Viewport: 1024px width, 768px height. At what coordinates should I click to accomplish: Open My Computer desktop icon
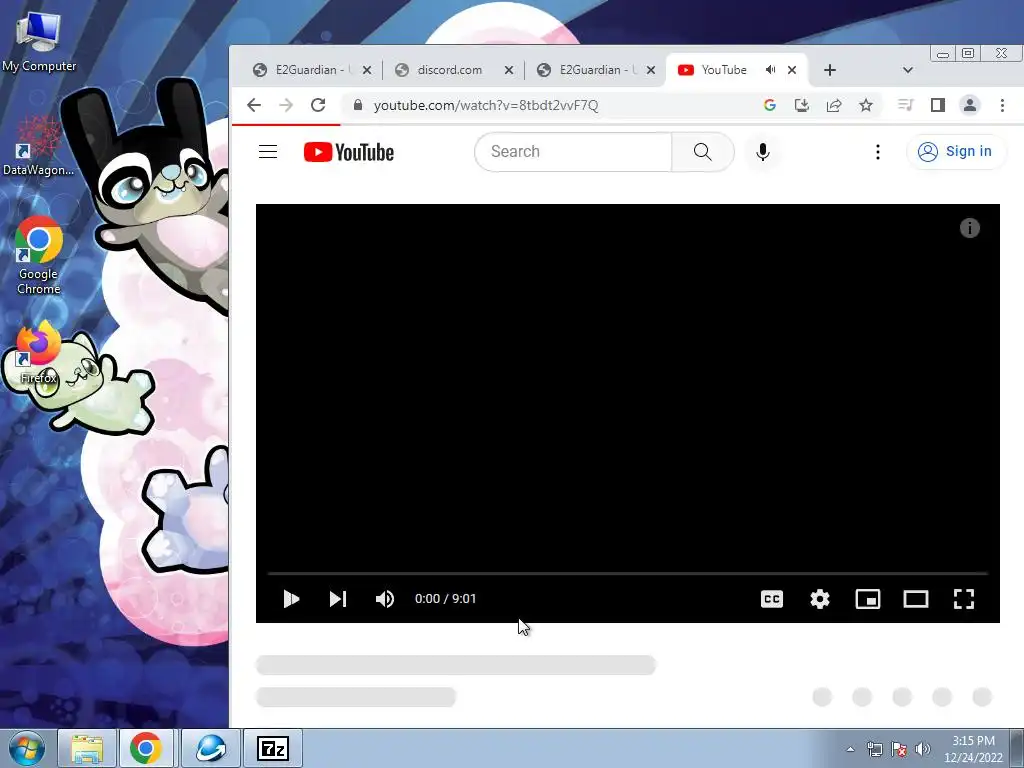(39, 42)
